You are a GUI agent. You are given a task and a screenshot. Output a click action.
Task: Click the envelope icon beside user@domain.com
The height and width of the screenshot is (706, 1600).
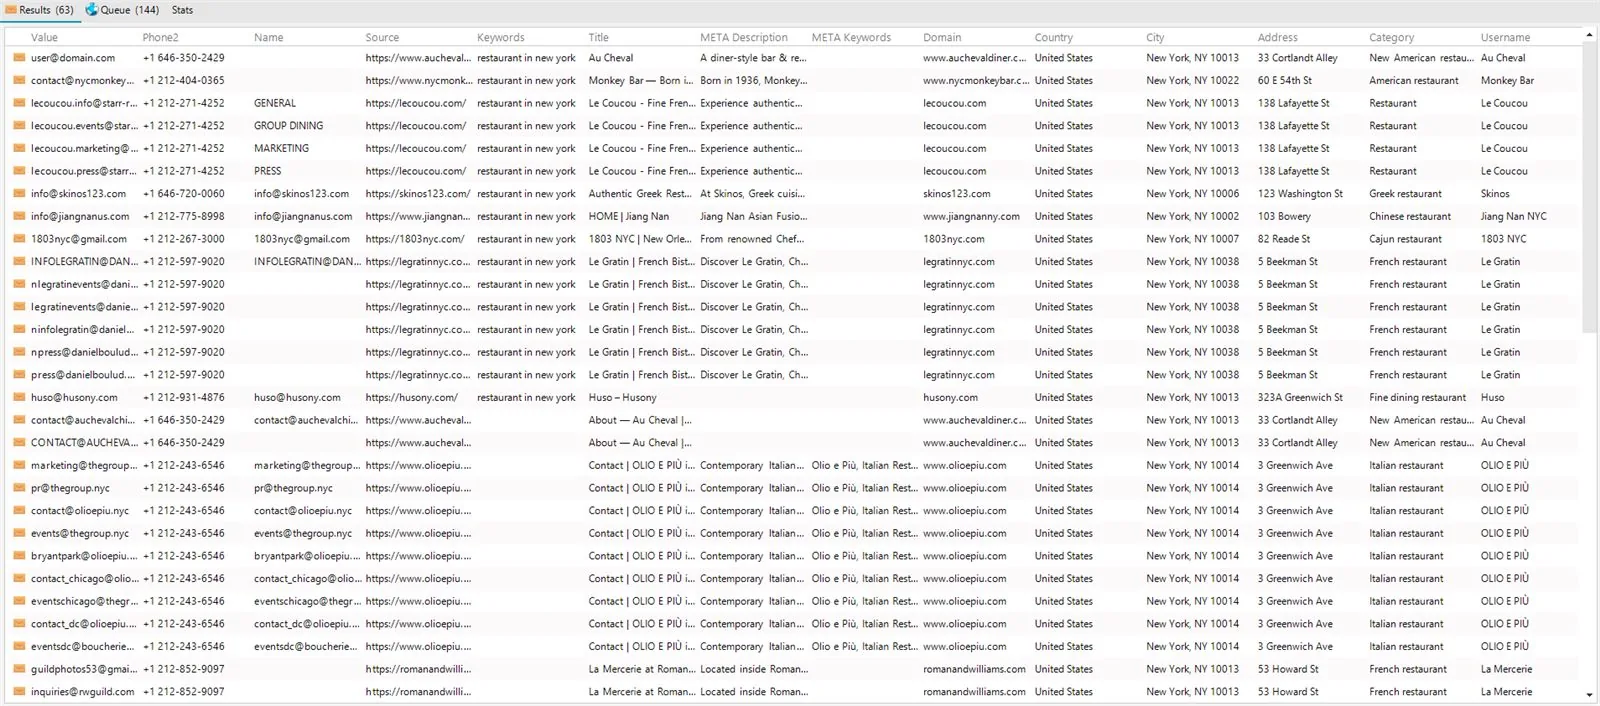tap(19, 58)
